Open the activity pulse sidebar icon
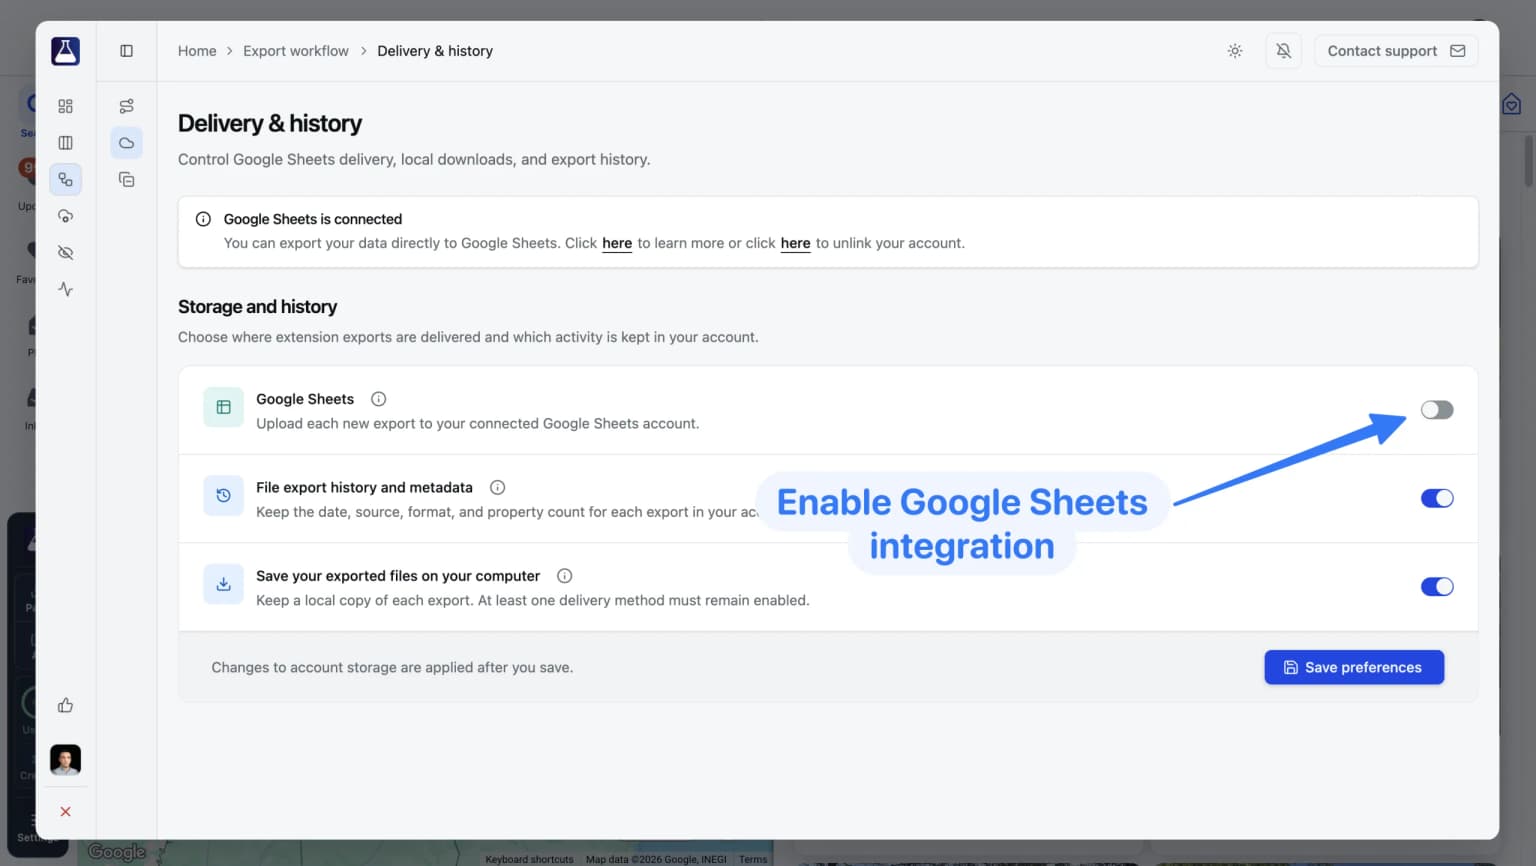Image resolution: width=1536 pixels, height=866 pixels. [66, 289]
